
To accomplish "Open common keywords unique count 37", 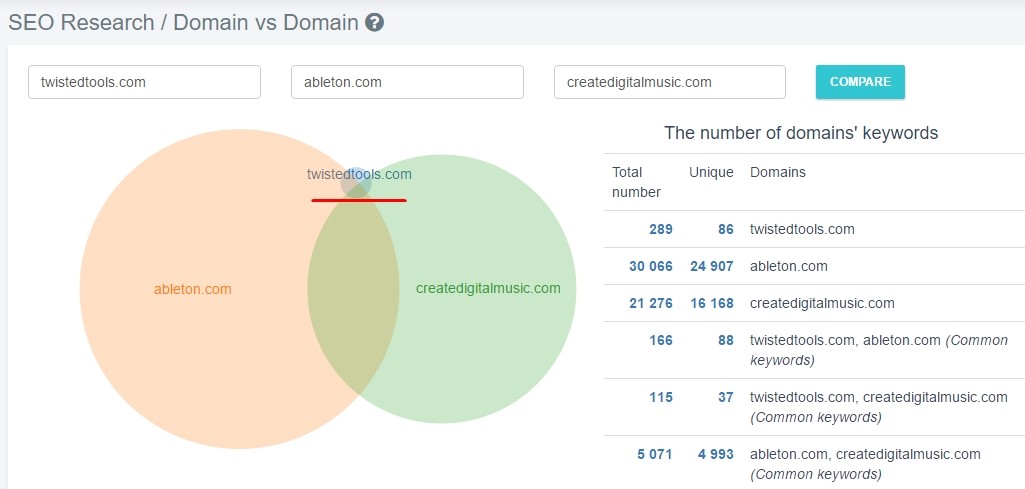I will (x=725, y=397).
